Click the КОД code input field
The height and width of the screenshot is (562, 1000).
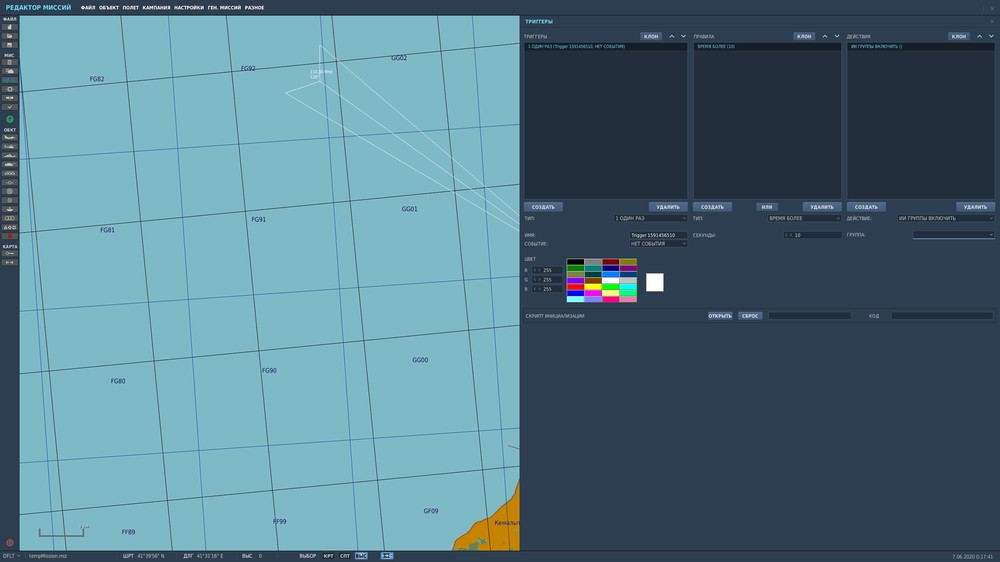tap(942, 316)
